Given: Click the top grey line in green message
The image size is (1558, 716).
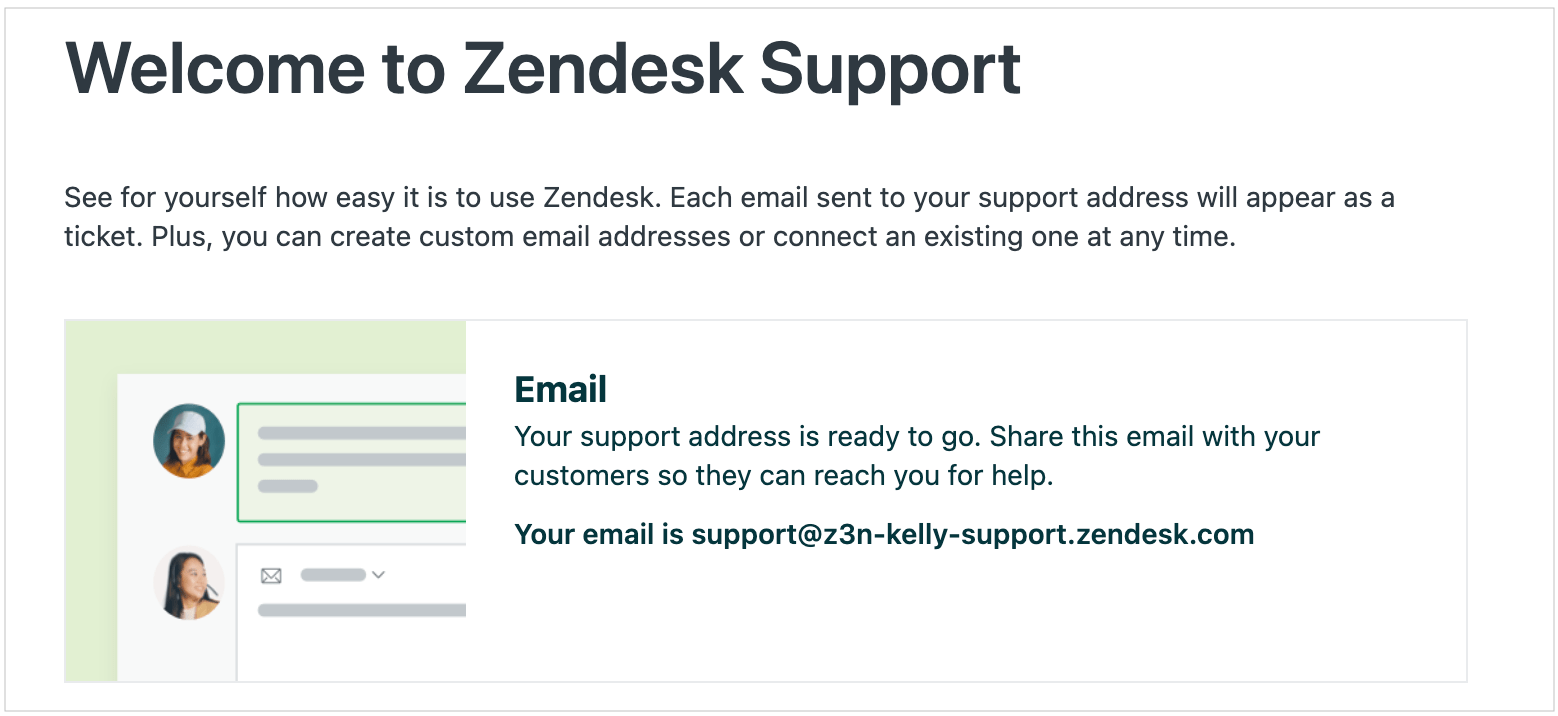Looking at the screenshot, I should pyautogui.click(x=362, y=433).
